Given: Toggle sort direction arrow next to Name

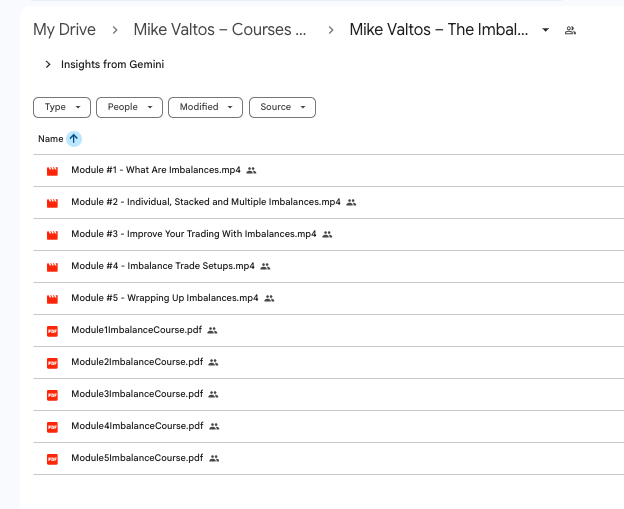Looking at the screenshot, I should point(74,139).
